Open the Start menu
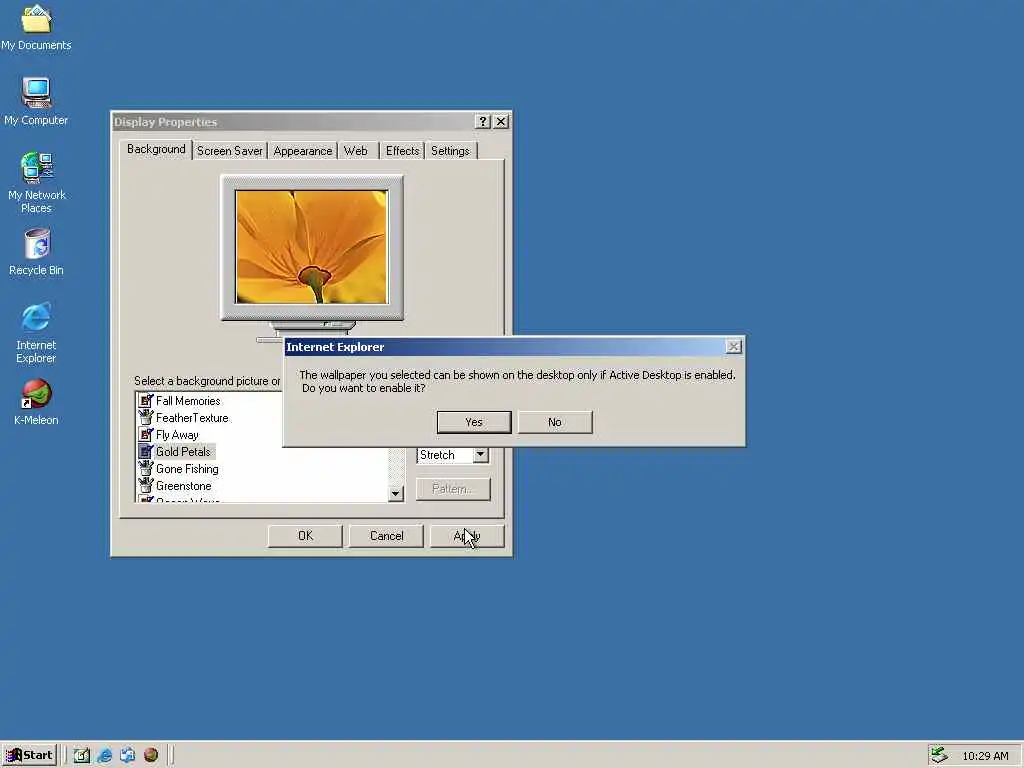Screen dimensions: 1024x768 [29, 756]
